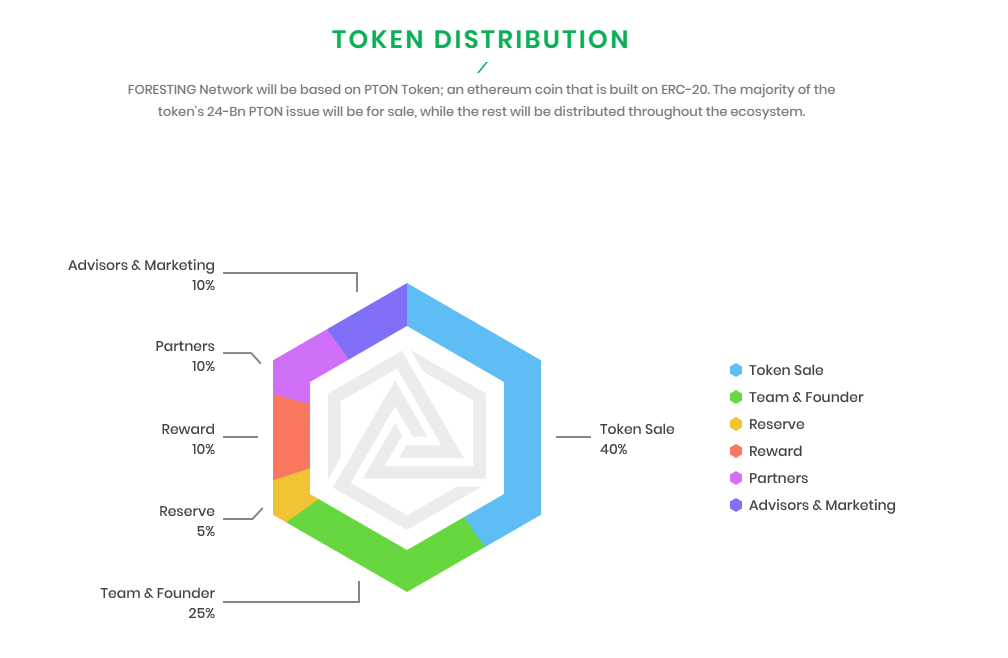The width and height of the screenshot is (1008, 658).
Task: Click the purple Advisors & Marketing legend hexagon
Action: (x=736, y=505)
